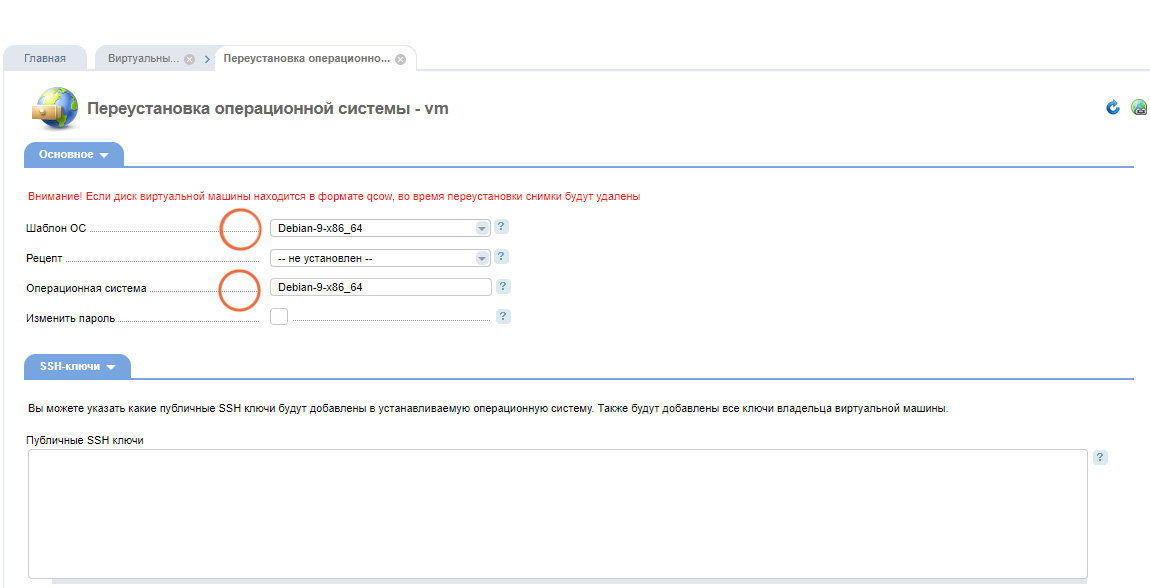Collapse the SSH-ключи section

(x=77, y=367)
